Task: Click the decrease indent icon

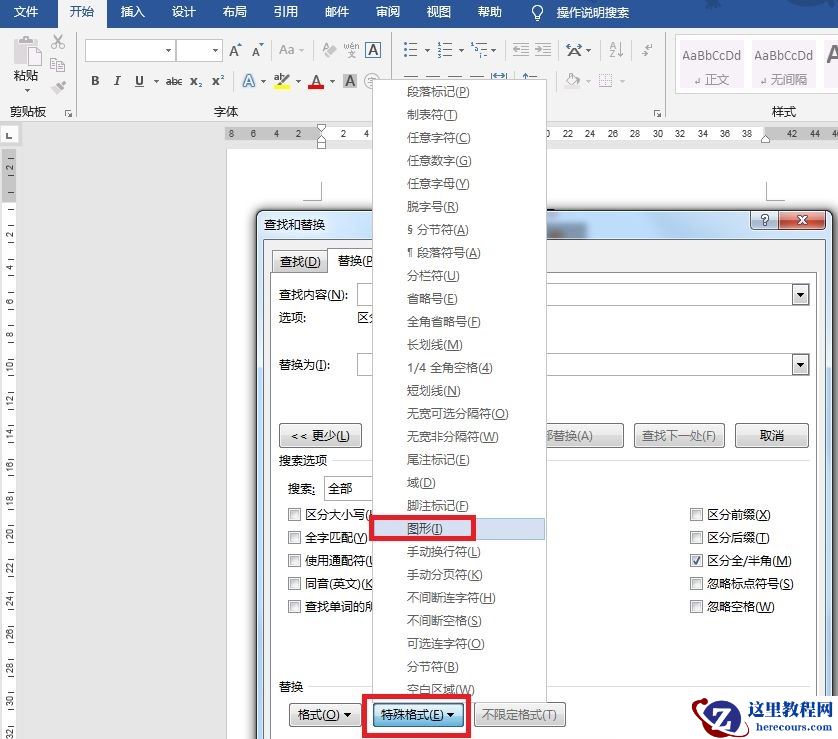Action: [521, 50]
